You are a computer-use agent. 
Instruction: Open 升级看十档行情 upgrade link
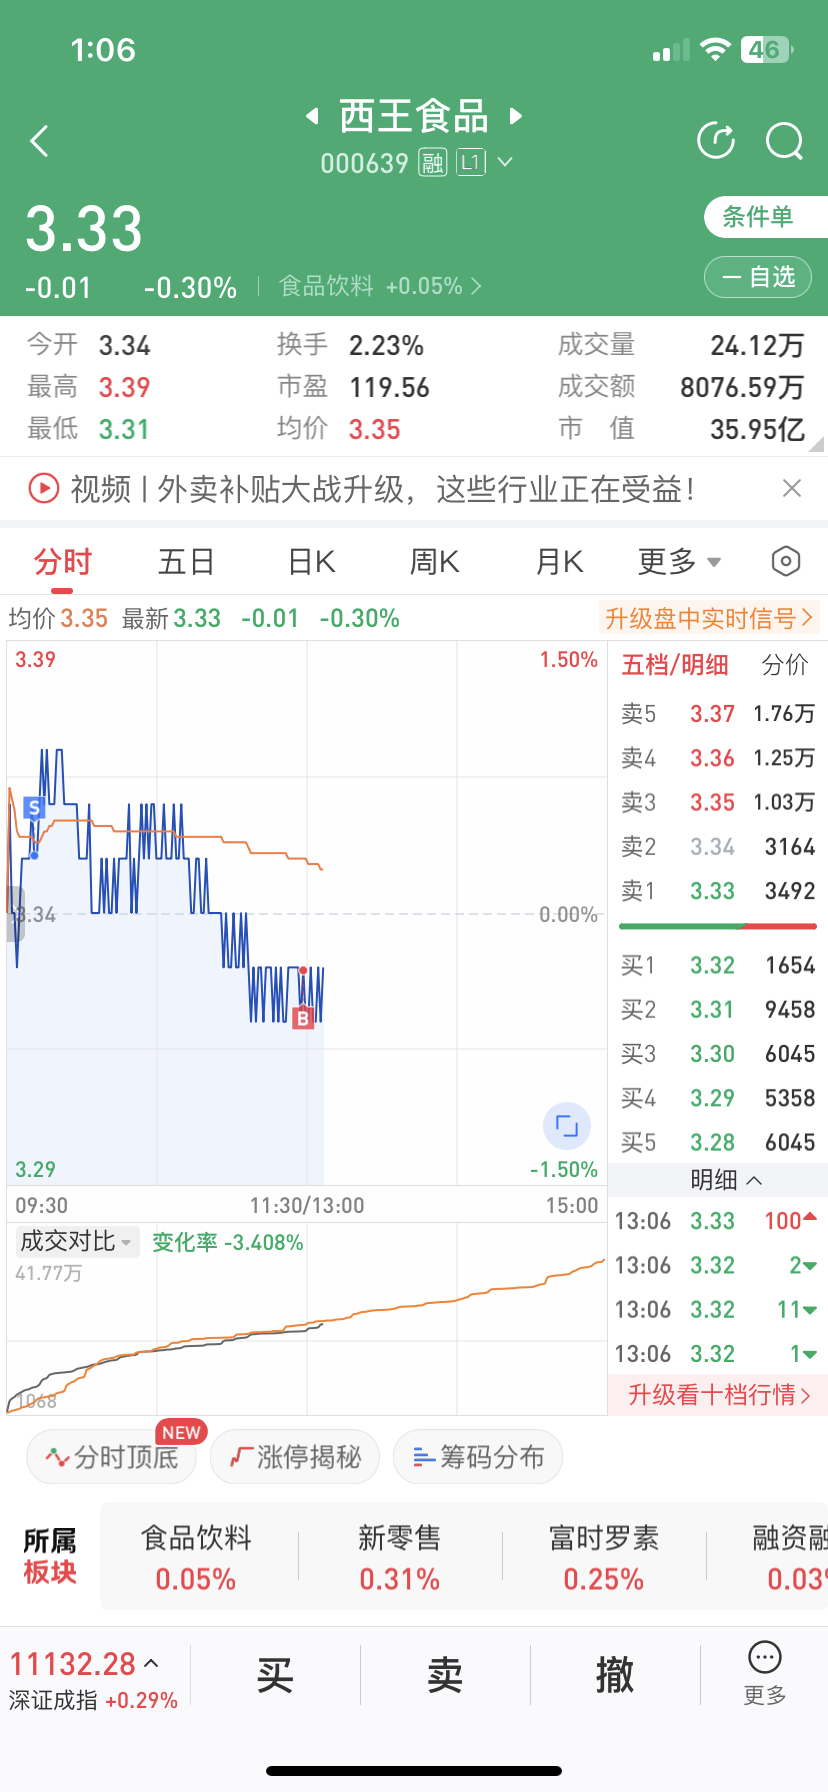718,1394
